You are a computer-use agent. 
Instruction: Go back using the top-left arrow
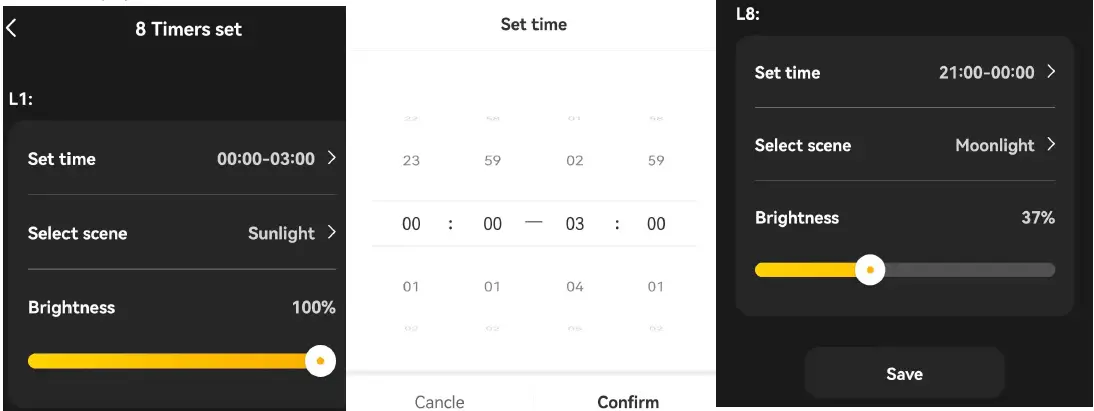click(x=12, y=29)
